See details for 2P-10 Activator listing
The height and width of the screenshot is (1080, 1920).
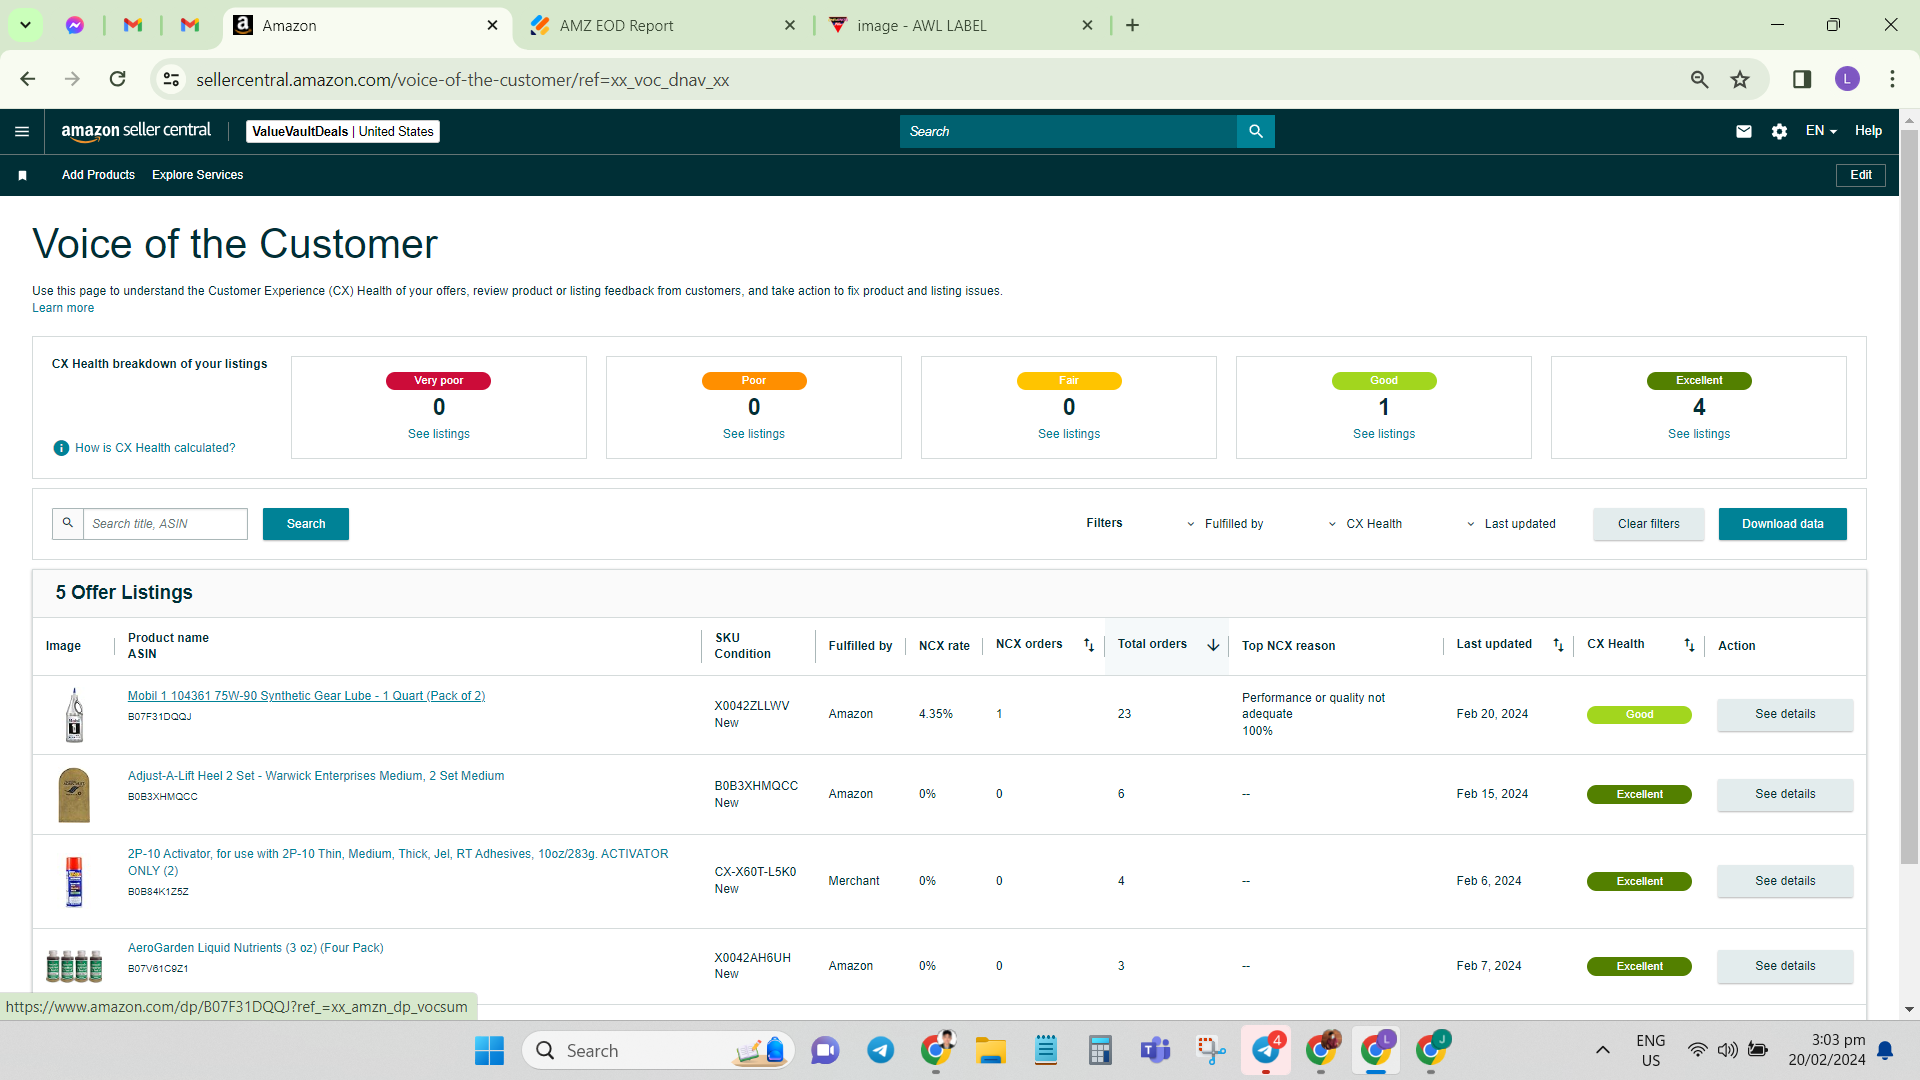pyautogui.click(x=1785, y=881)
